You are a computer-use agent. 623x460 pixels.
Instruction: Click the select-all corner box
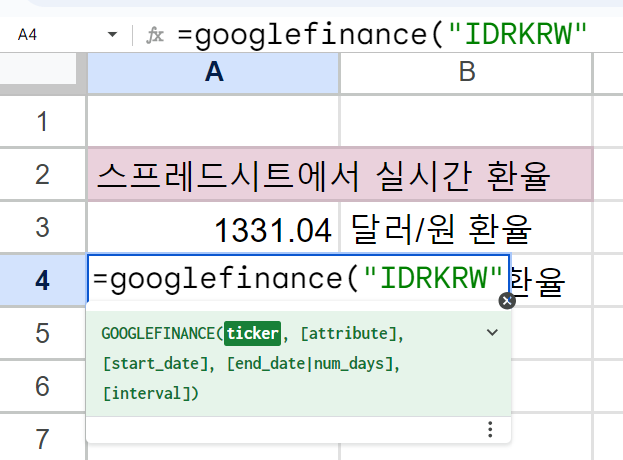point(42,73)
